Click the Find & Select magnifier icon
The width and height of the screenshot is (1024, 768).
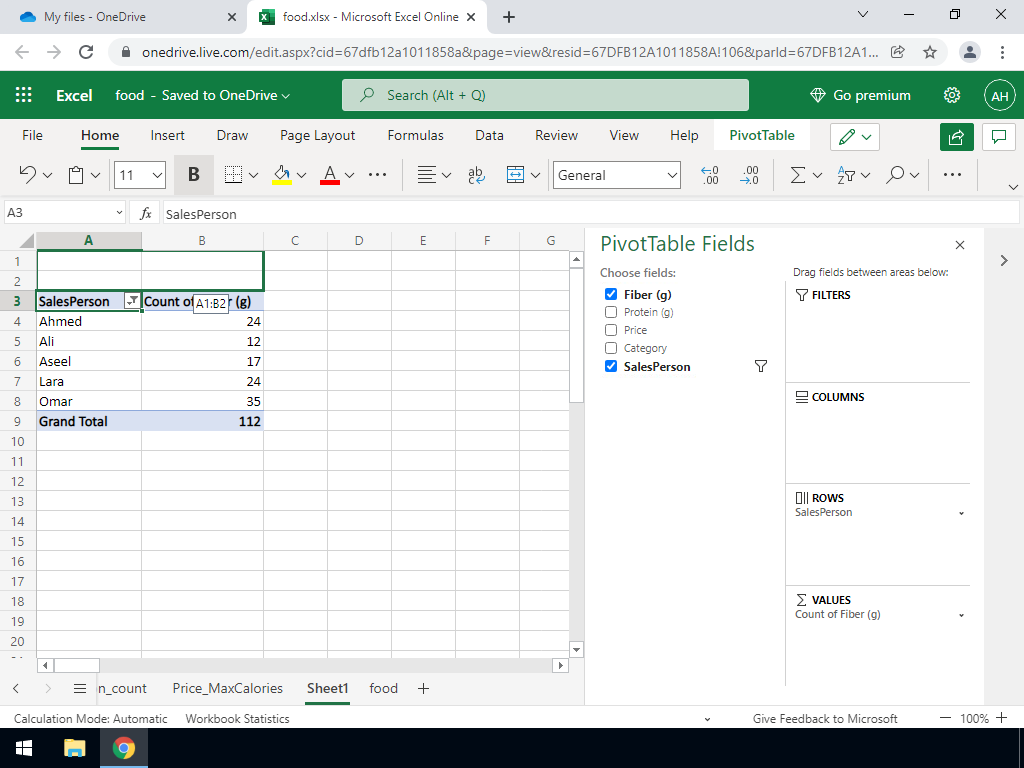[x=895, y=175]
